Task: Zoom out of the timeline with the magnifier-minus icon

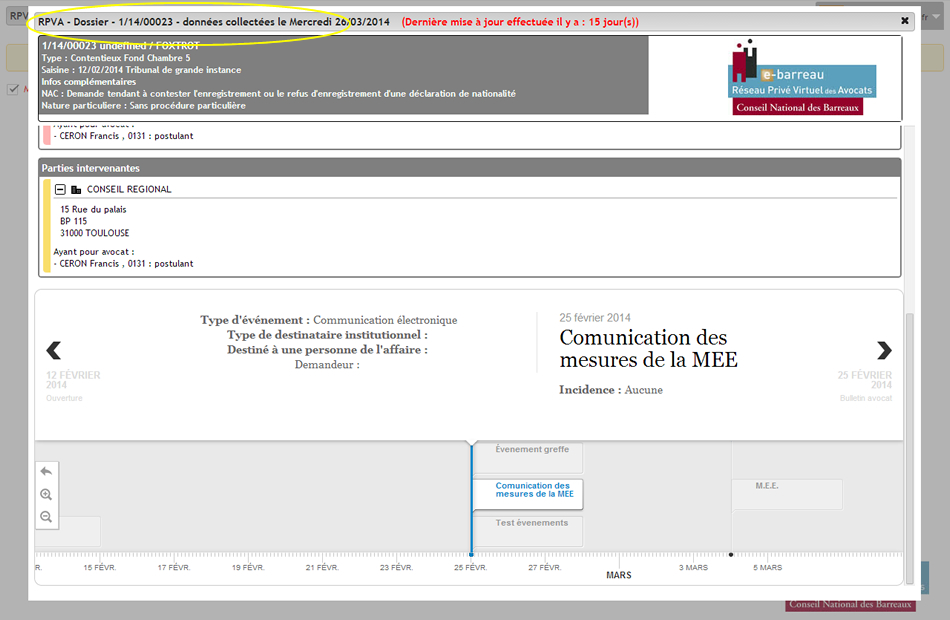Action: pos(46,516)
